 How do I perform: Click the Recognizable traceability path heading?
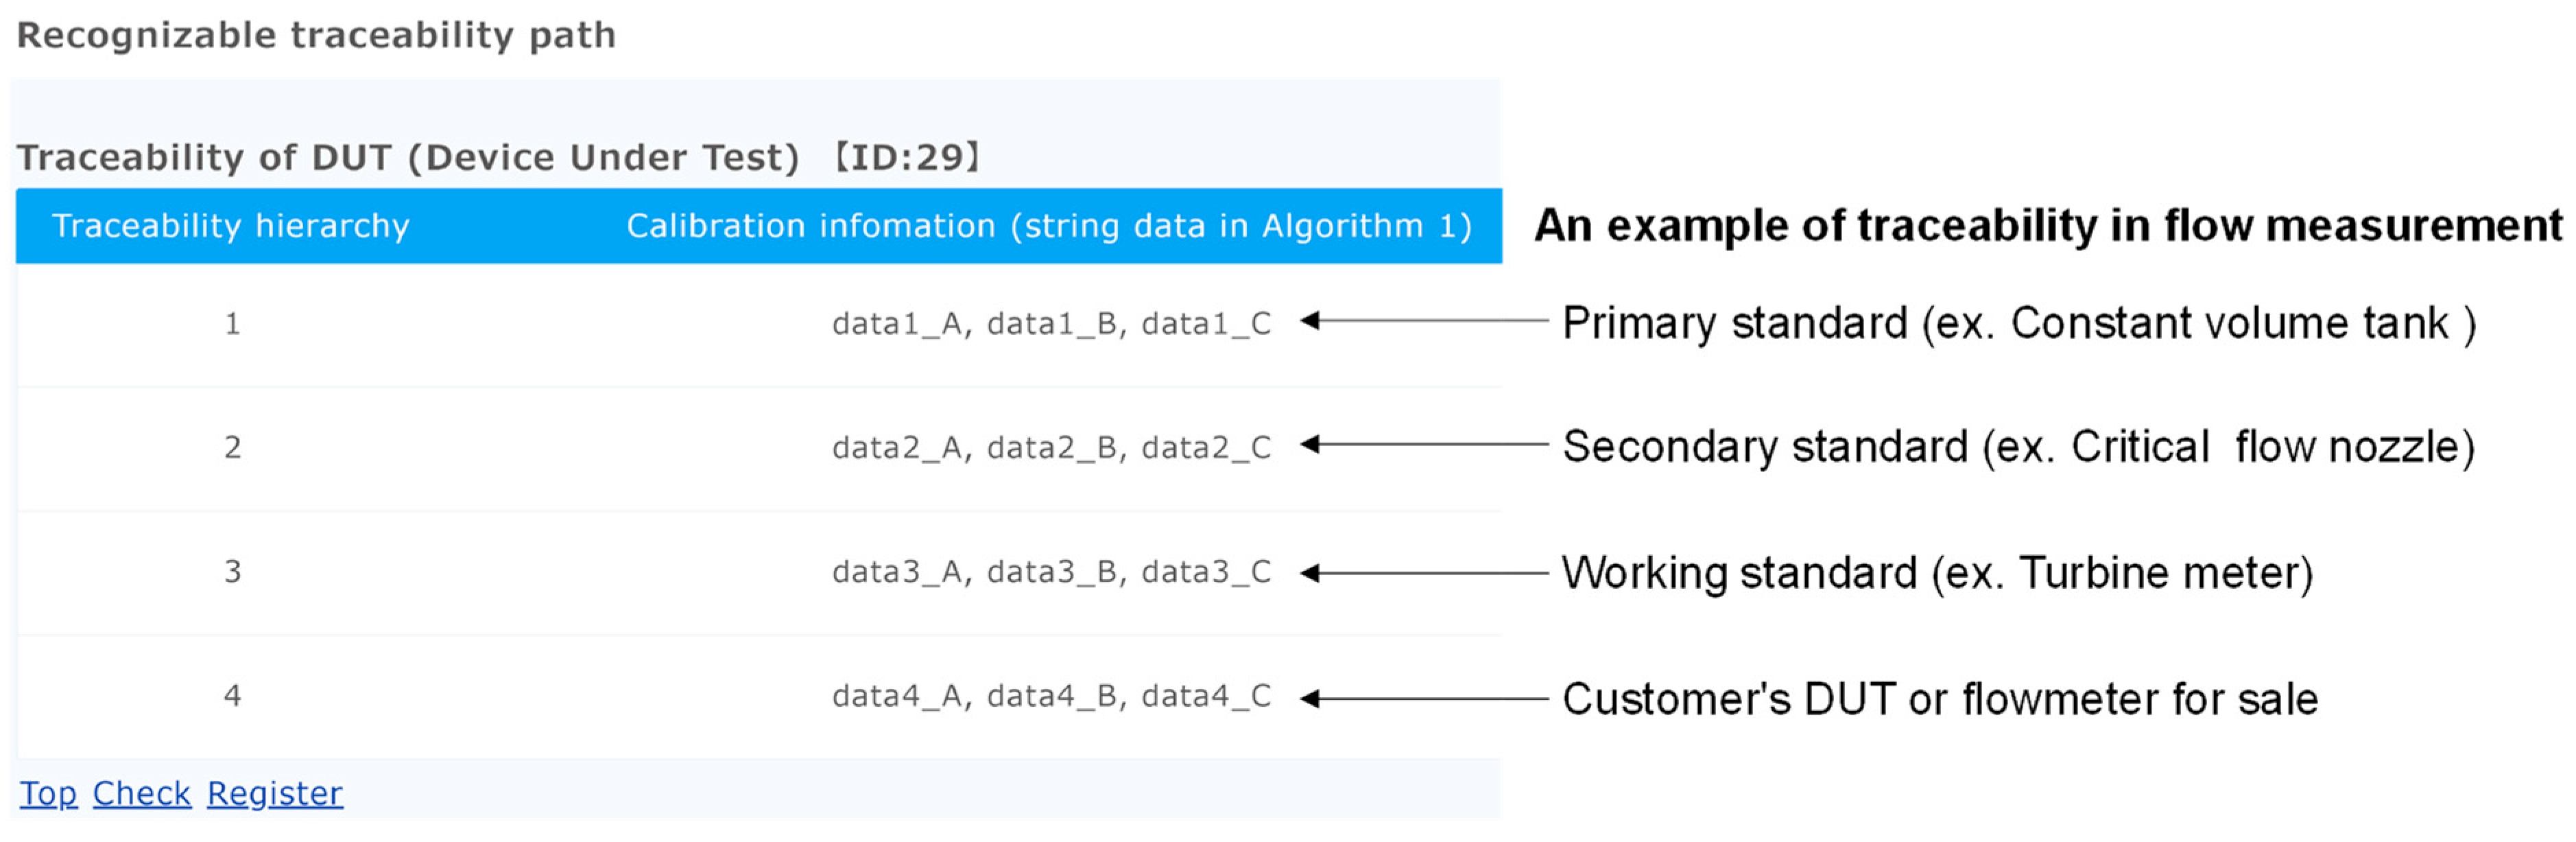pyautogui.click(x=316, y=36)
